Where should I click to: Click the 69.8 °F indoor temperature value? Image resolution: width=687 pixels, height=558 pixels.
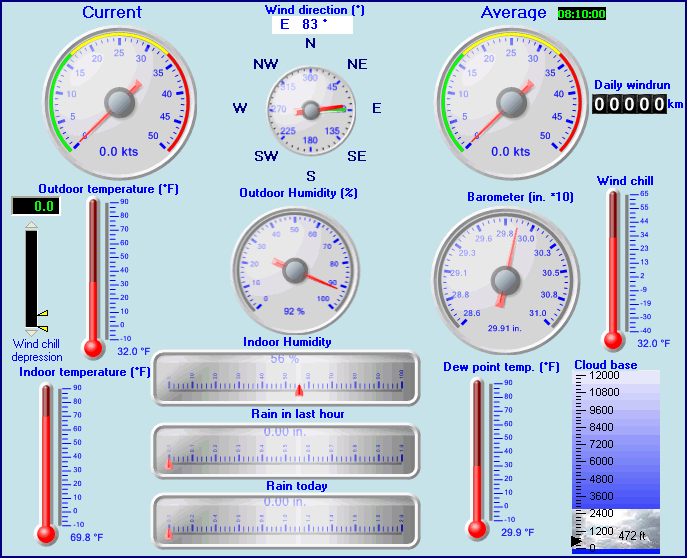[87, 537]
